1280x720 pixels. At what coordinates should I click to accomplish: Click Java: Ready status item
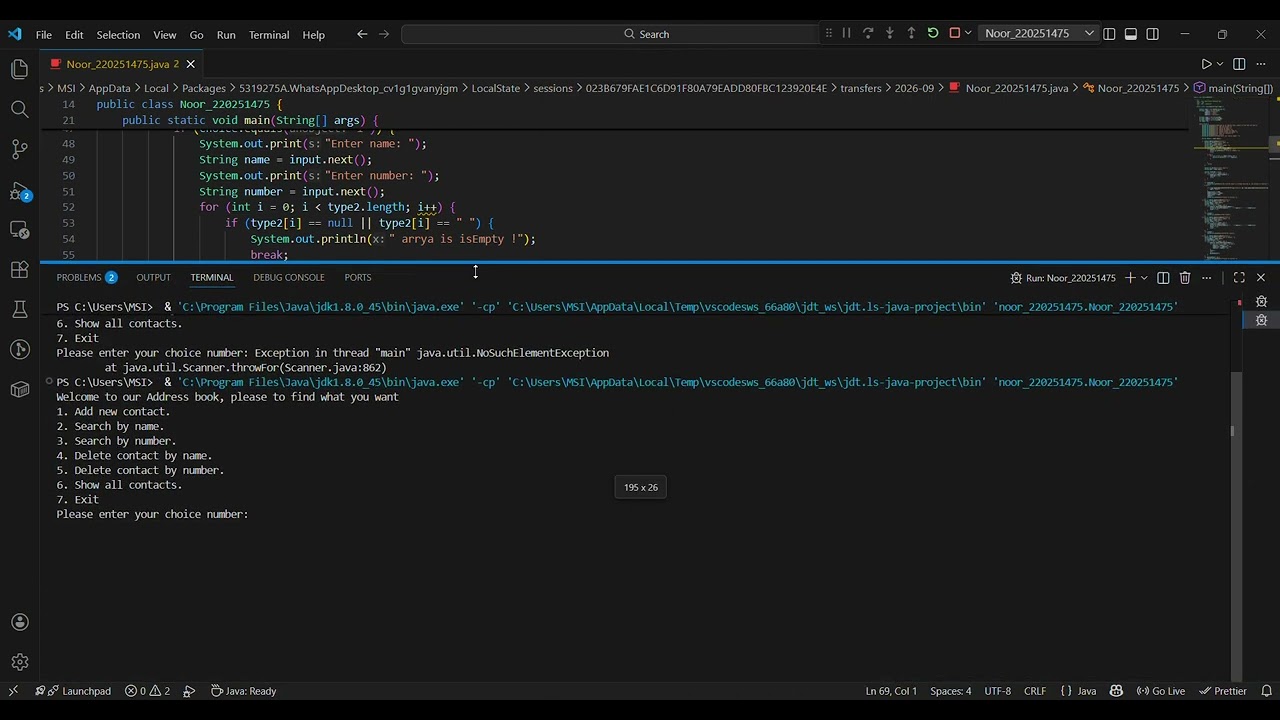(x=242, y=691)
